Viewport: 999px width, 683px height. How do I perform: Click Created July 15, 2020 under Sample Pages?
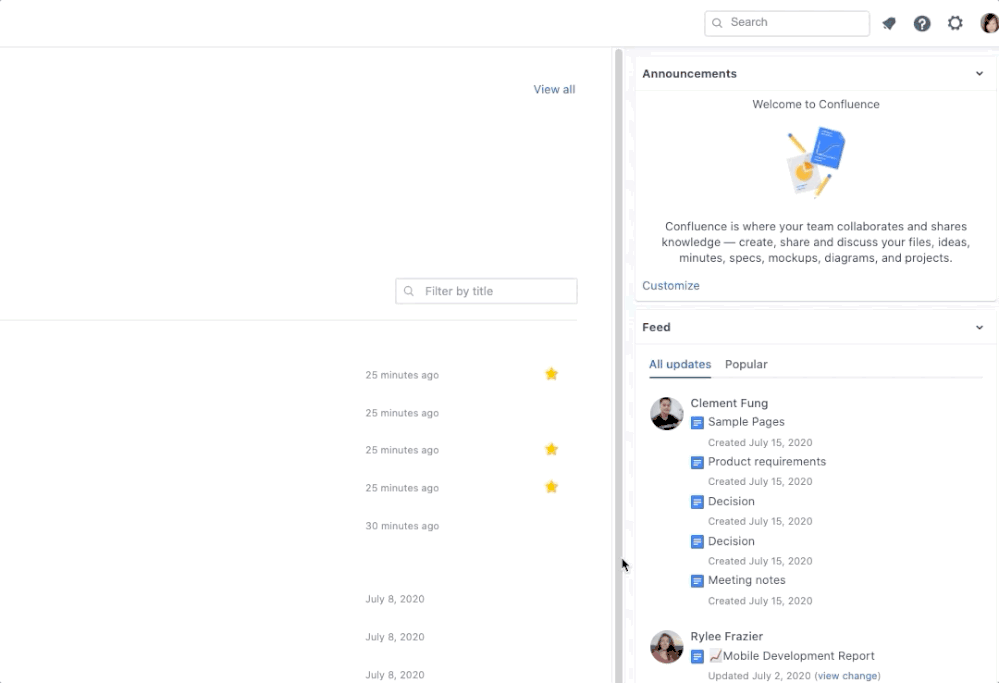tap(760, 442)
